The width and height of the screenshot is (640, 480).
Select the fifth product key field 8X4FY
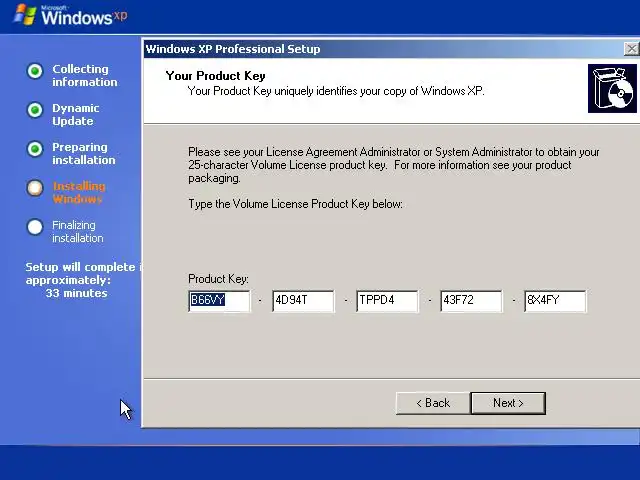coord(555,301)
